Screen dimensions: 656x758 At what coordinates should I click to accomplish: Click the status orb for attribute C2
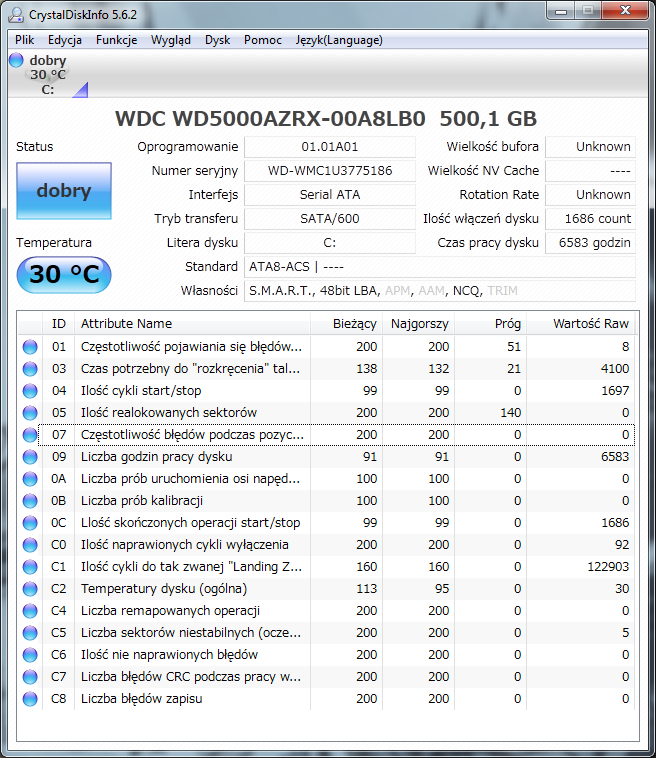(x=30, y=589)
